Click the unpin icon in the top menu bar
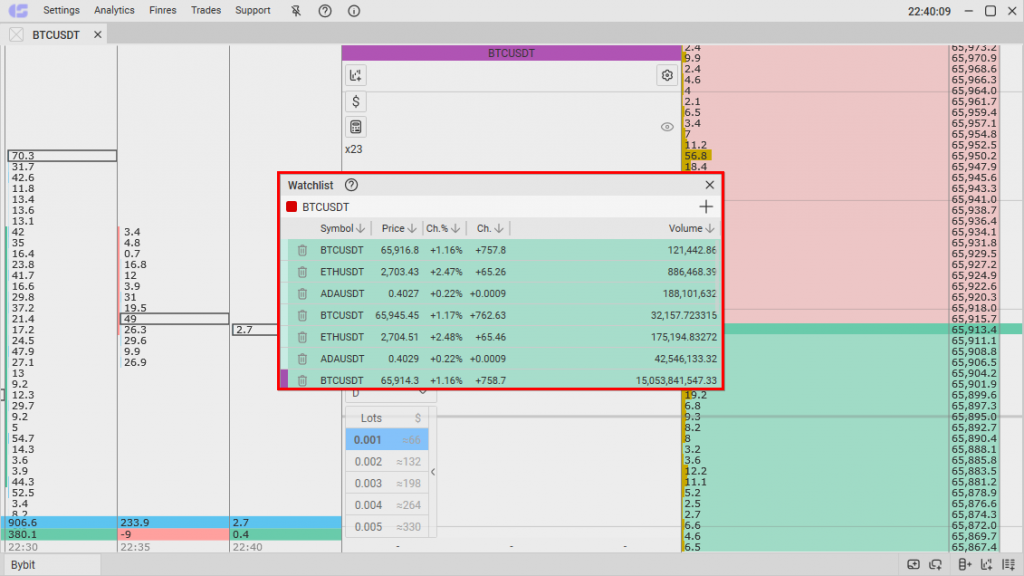 (296, 11)
